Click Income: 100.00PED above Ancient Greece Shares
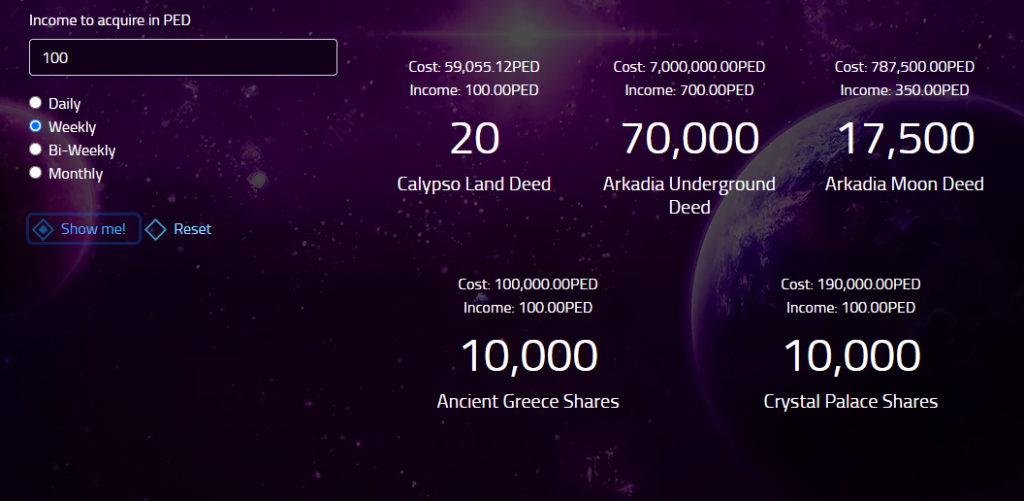 coord(528,308)
